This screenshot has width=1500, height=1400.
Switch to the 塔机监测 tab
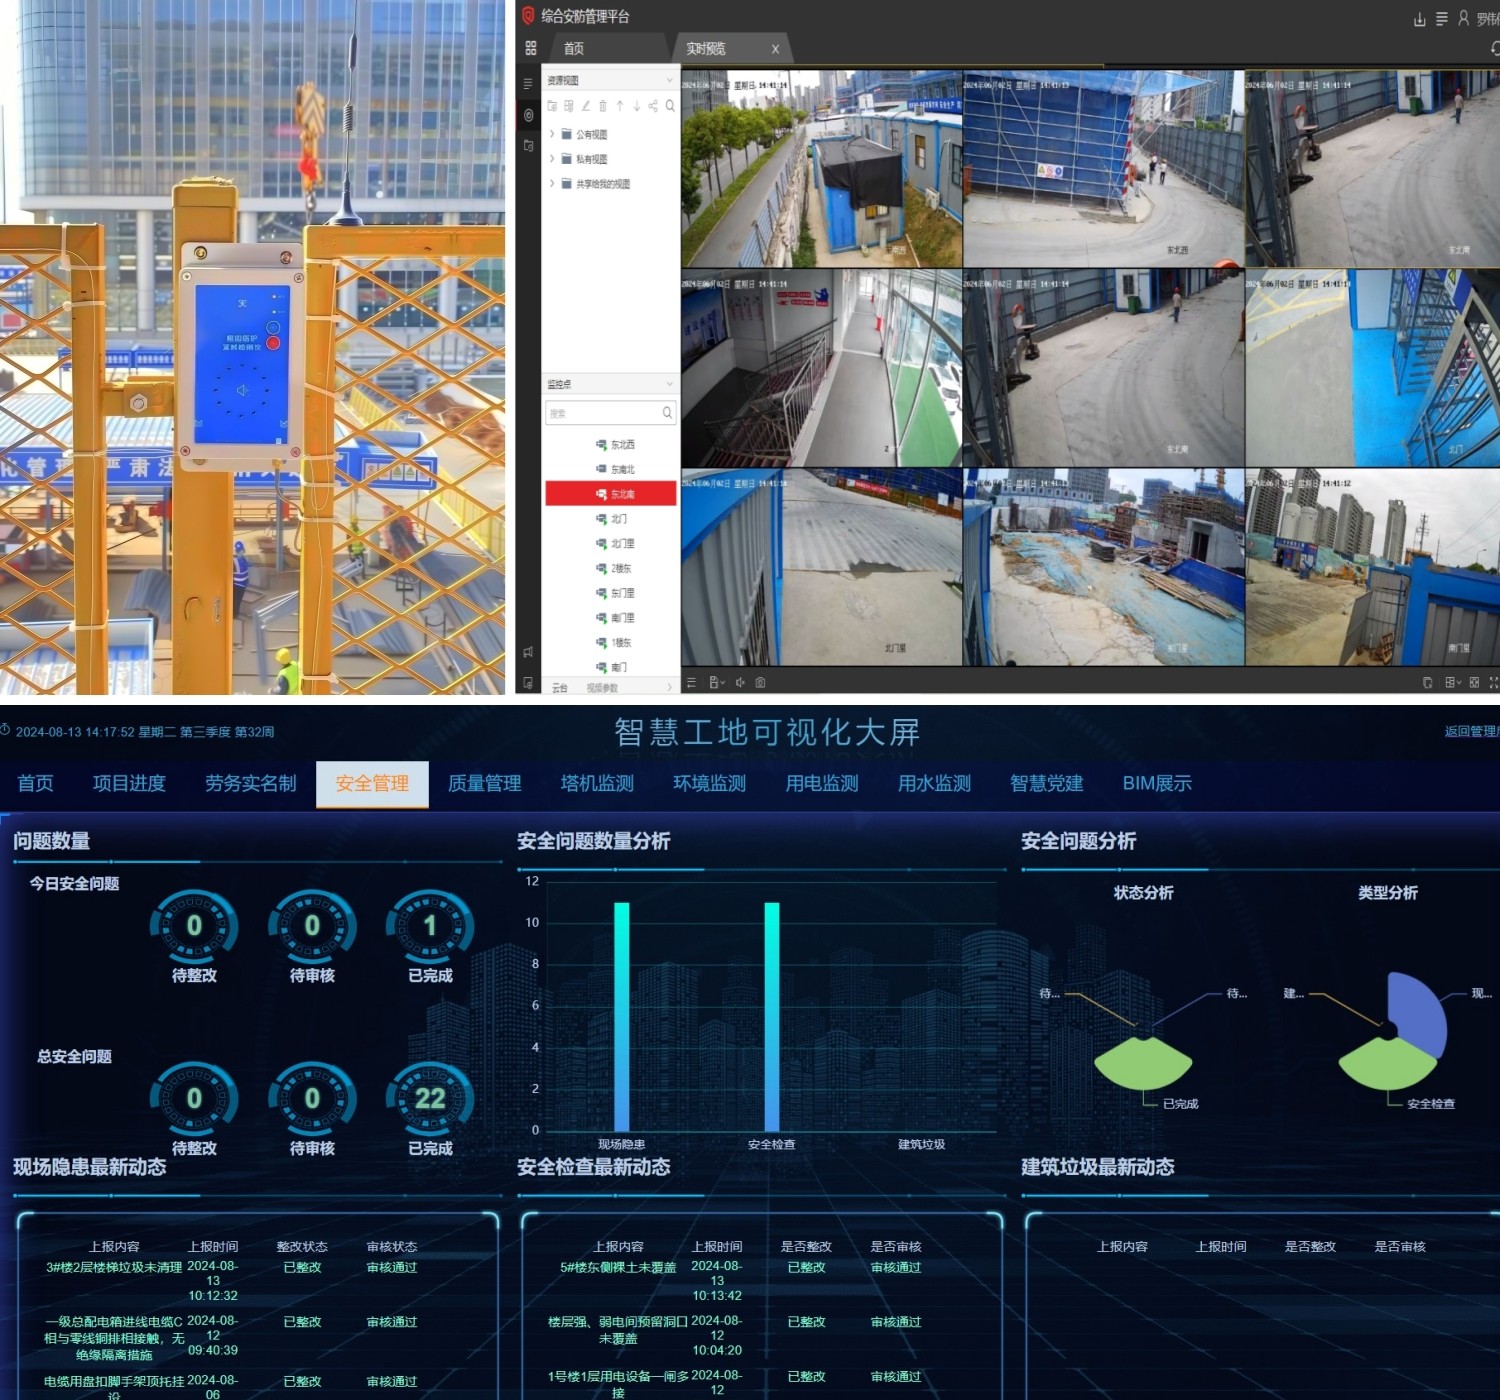597,784
